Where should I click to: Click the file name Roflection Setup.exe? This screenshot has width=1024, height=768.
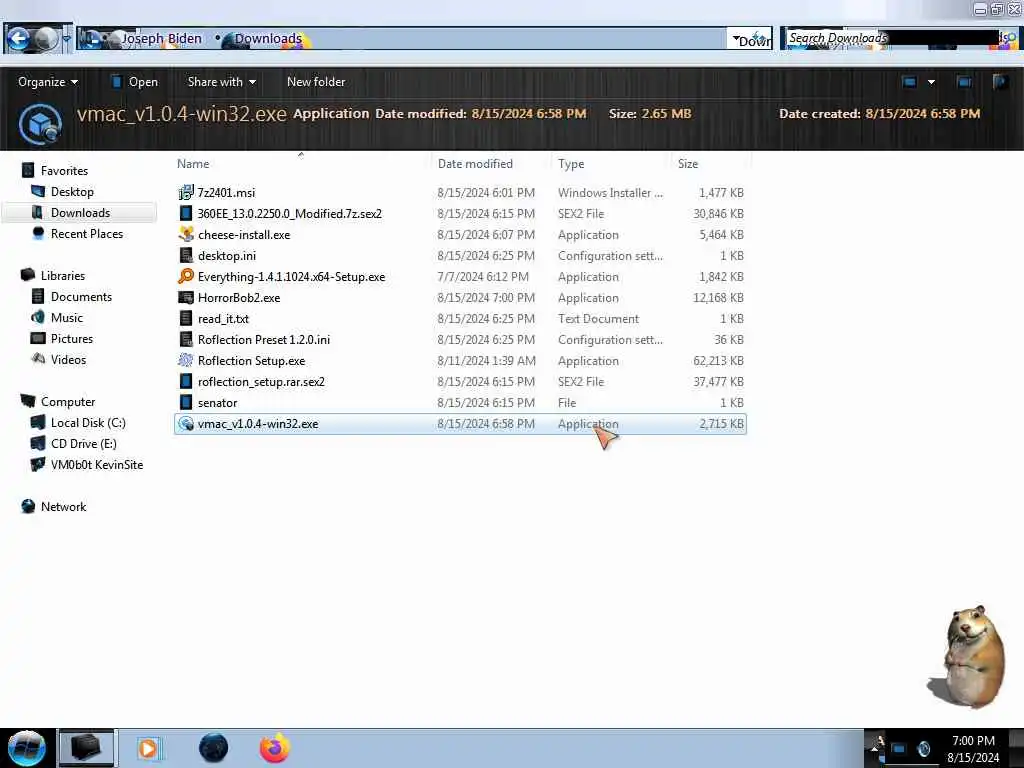[x=251, y=360]
